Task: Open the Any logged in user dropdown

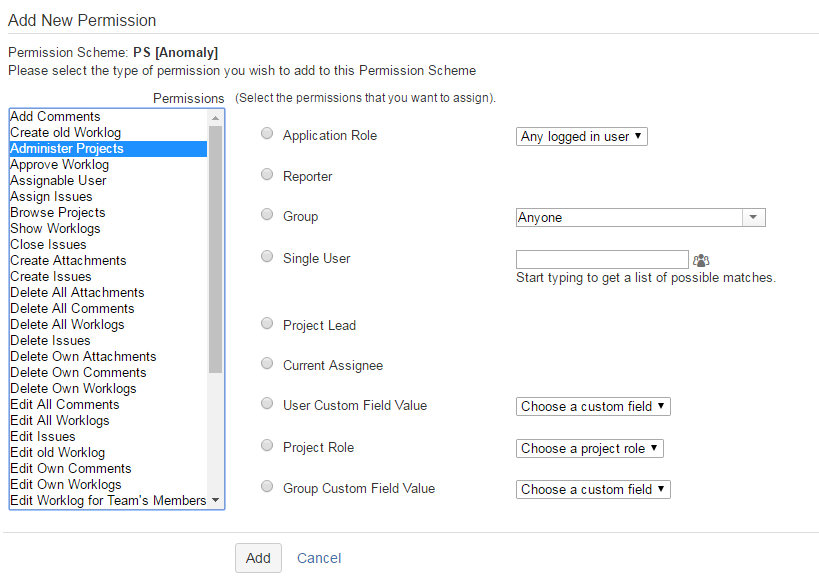Action: 582,136
